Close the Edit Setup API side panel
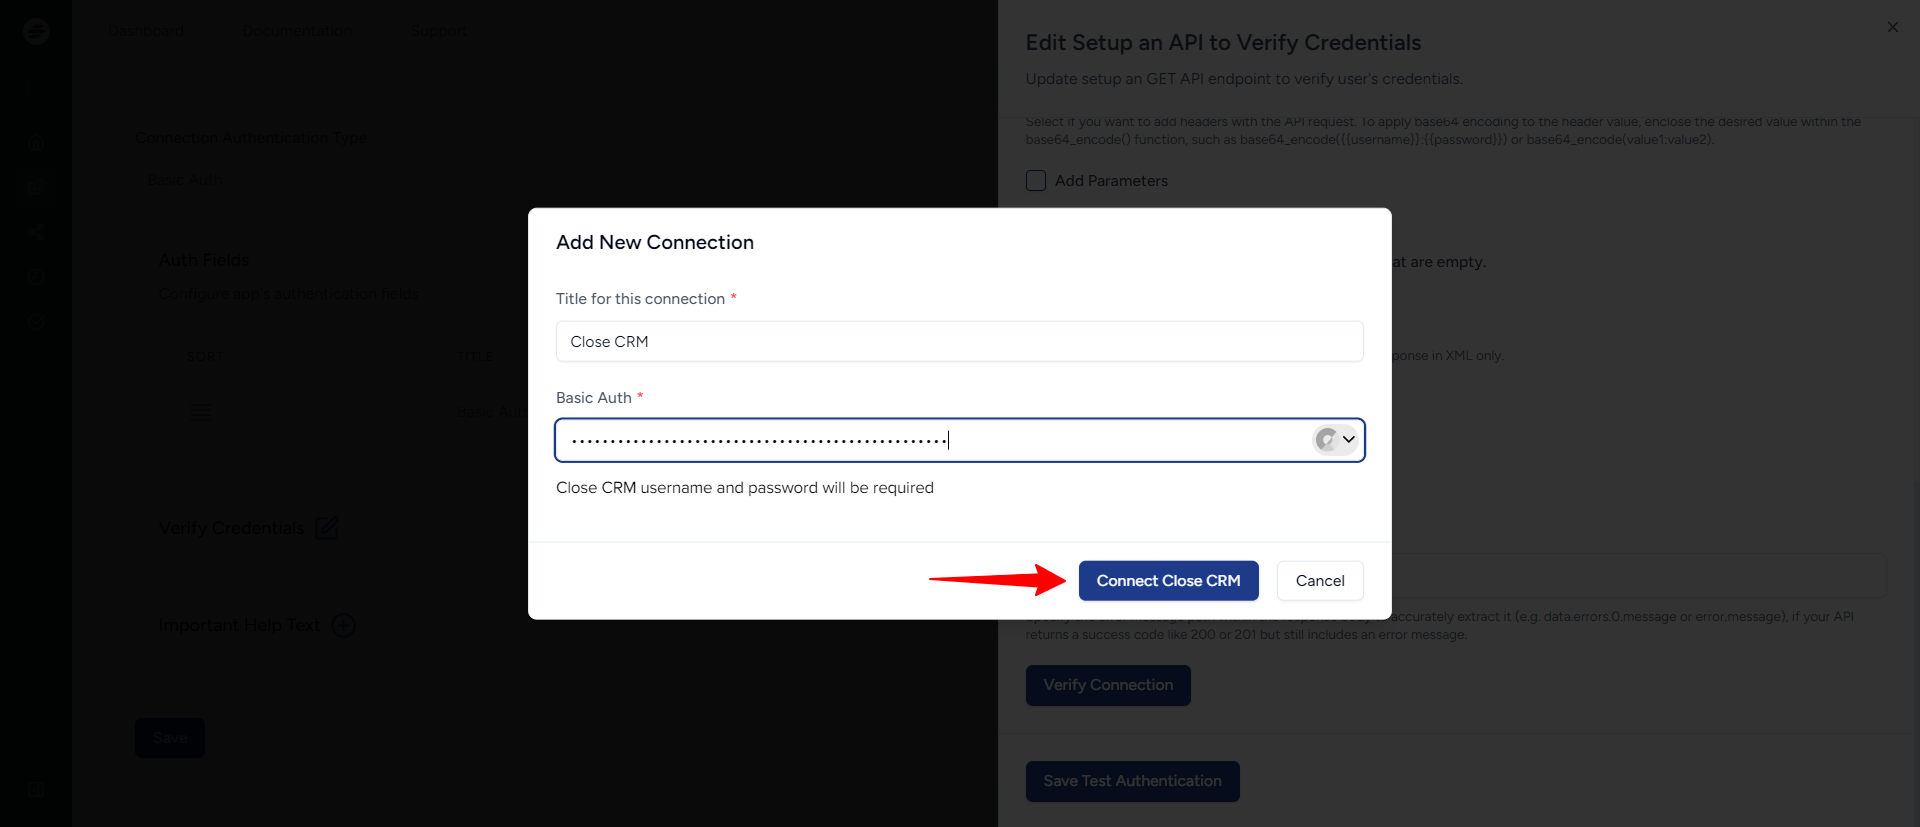Screen dimensions: 1920x827 pos(1892,27)
